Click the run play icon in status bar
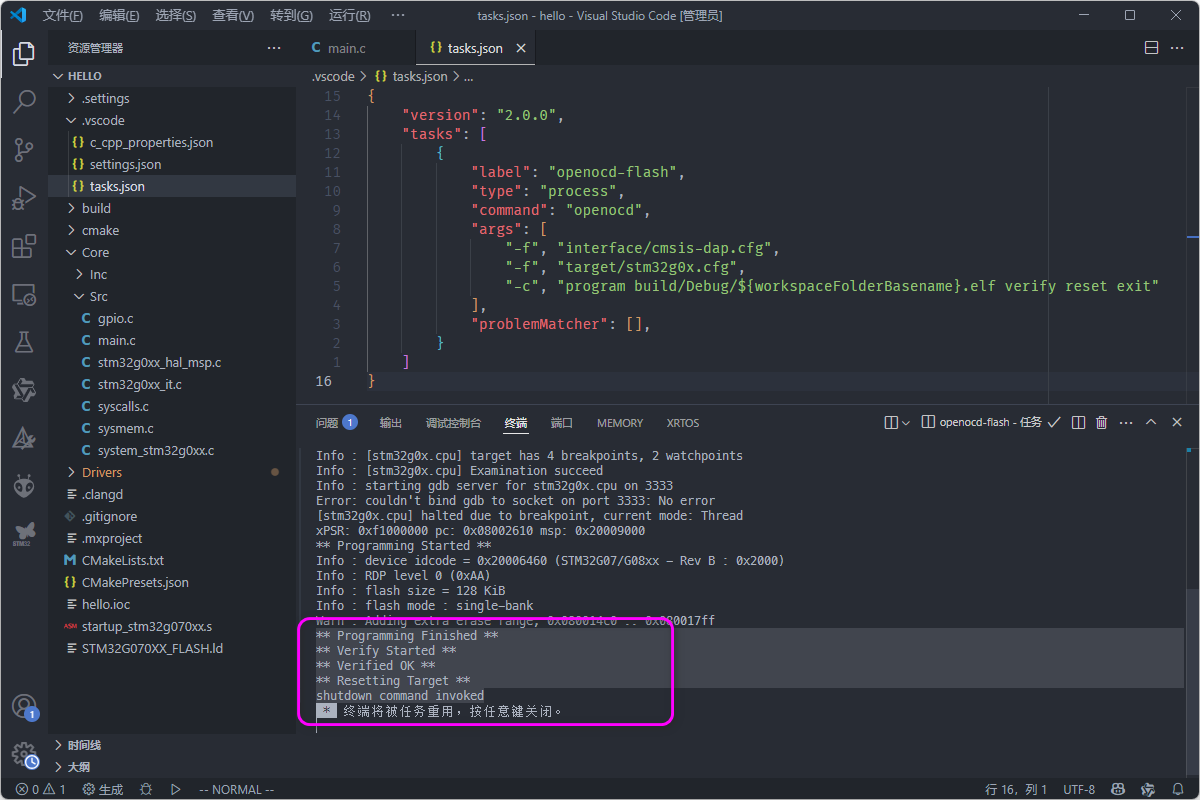 (175, 790)
